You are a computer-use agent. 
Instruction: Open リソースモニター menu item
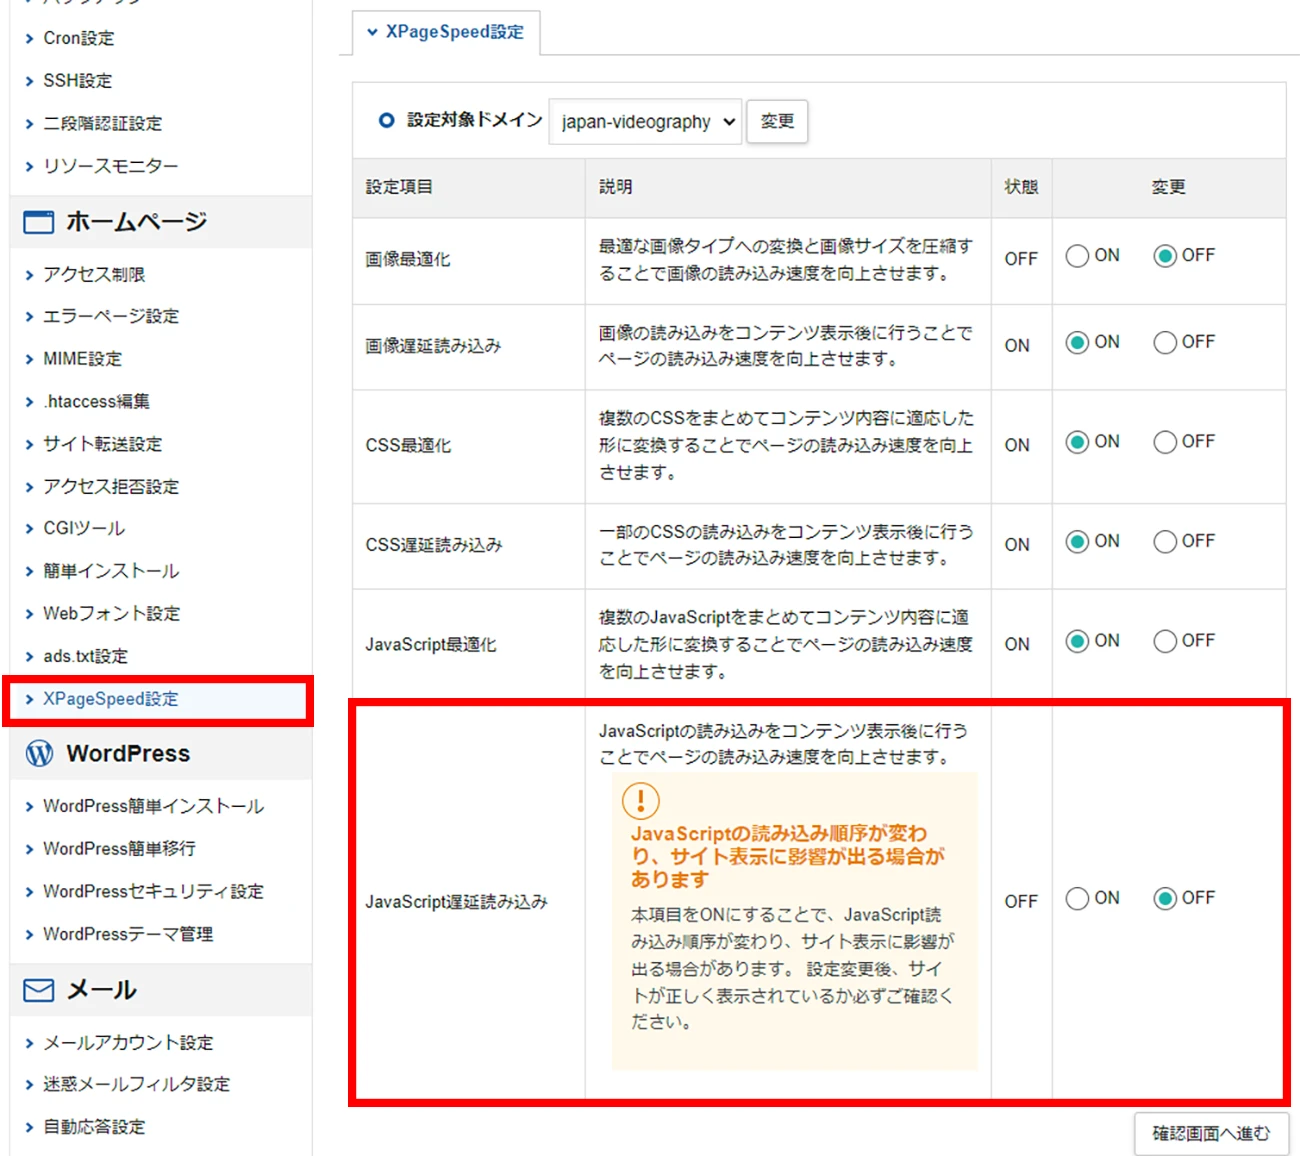[x=111, y=166]
